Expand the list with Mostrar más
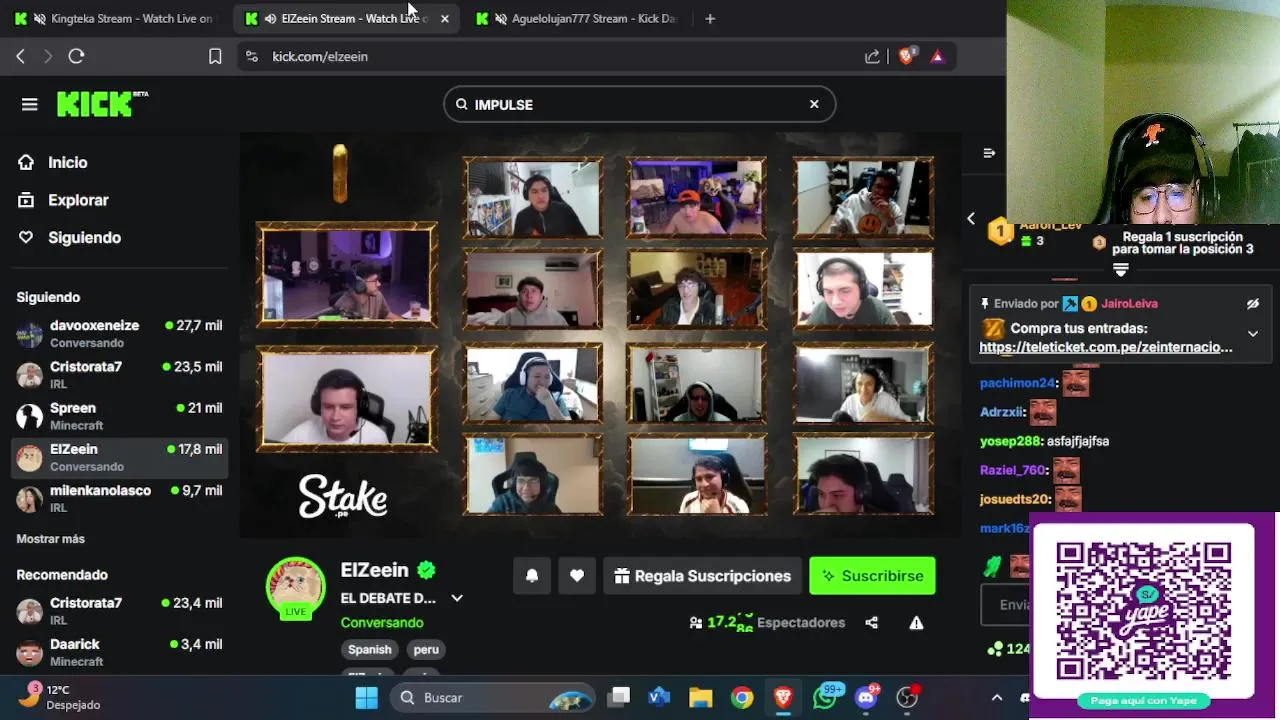Image resolution: width=1280 pixels, height=720 pixels. coord(50,539)
